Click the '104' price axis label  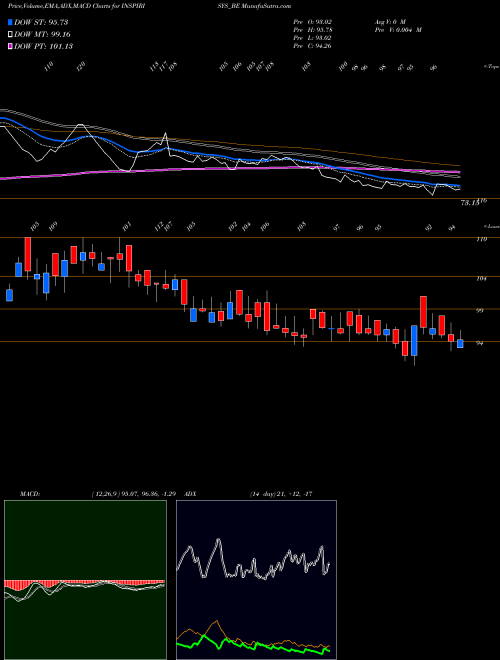point(481,278)
